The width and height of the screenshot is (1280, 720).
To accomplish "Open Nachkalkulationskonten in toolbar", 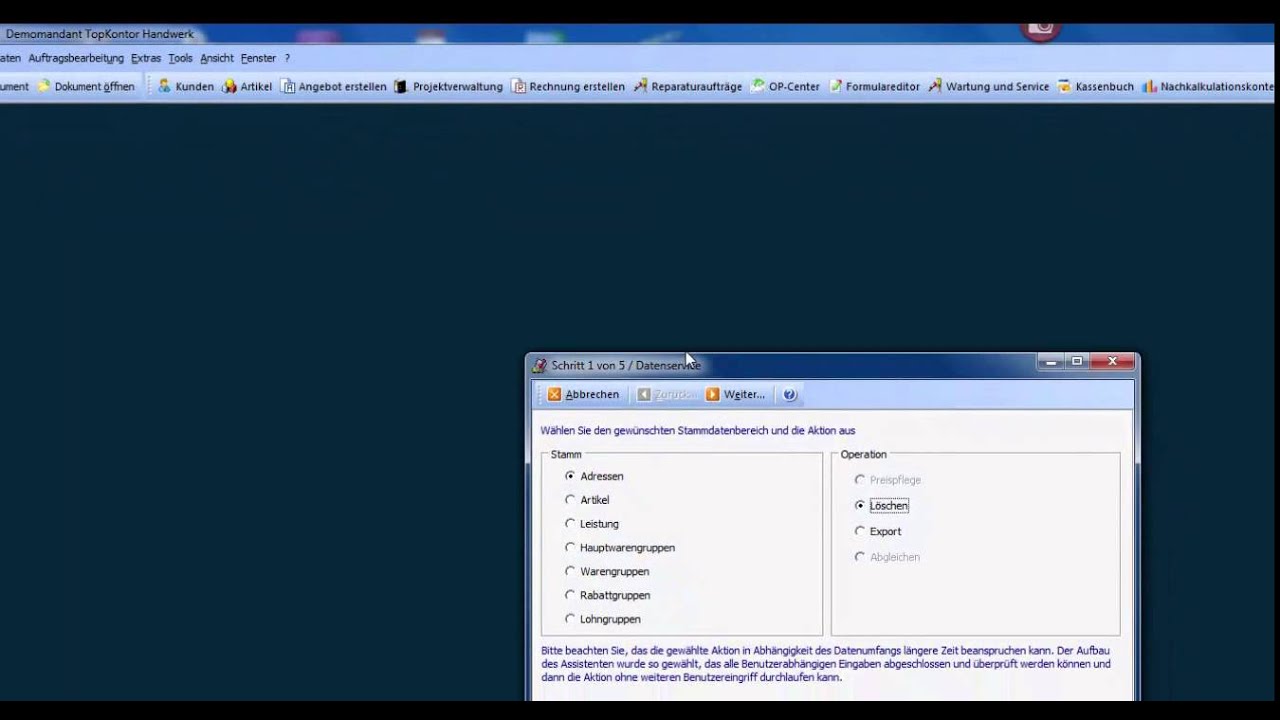I will point(1210,87).
